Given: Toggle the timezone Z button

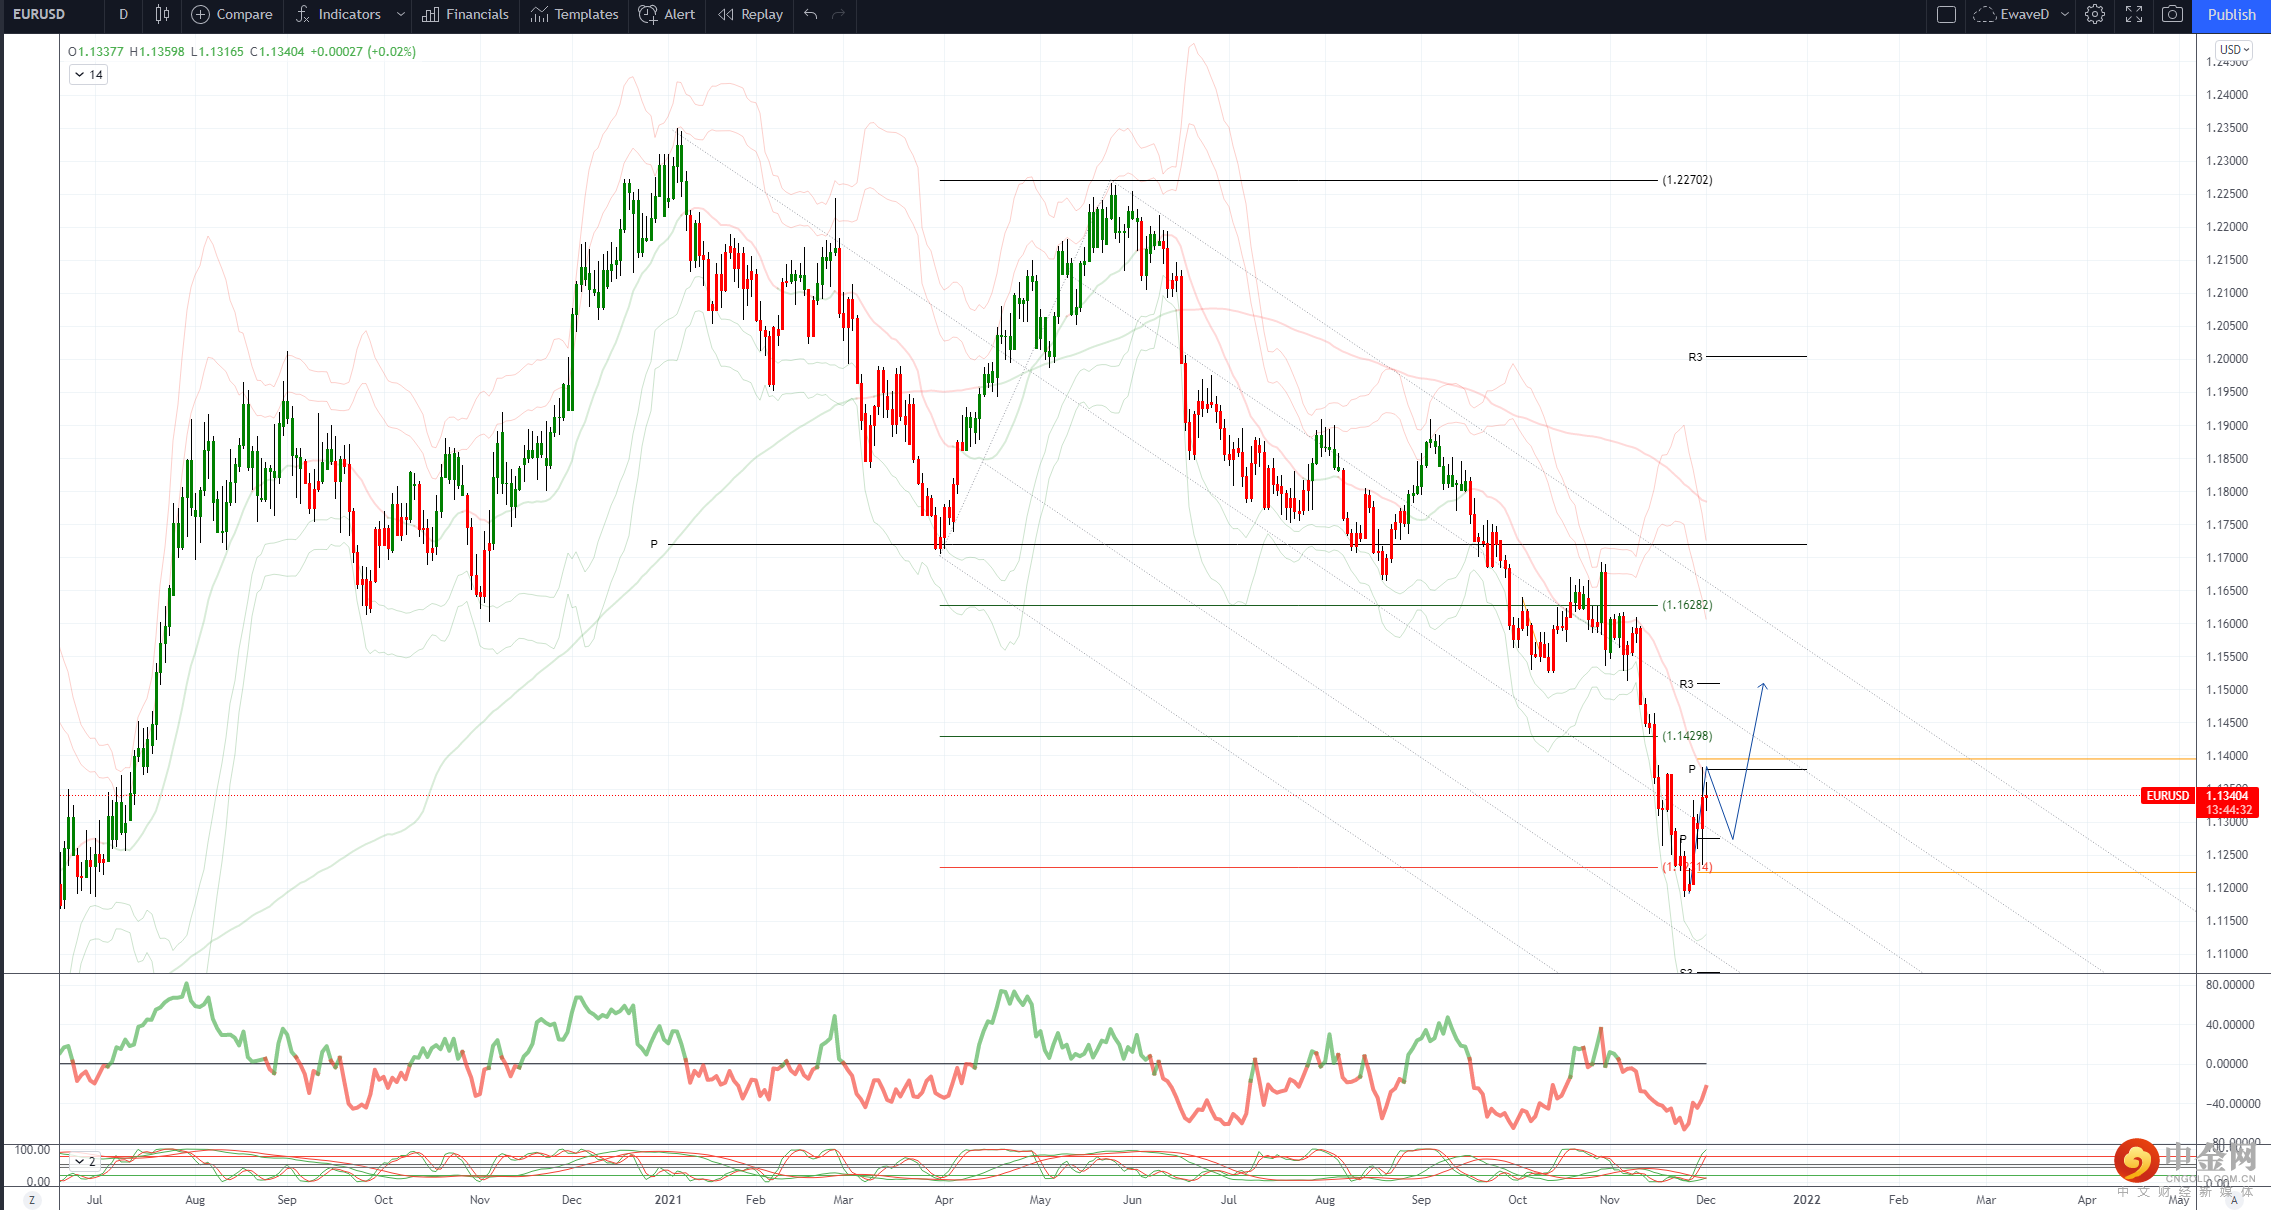Looking at the screenshot, I should coord(32,1200).
